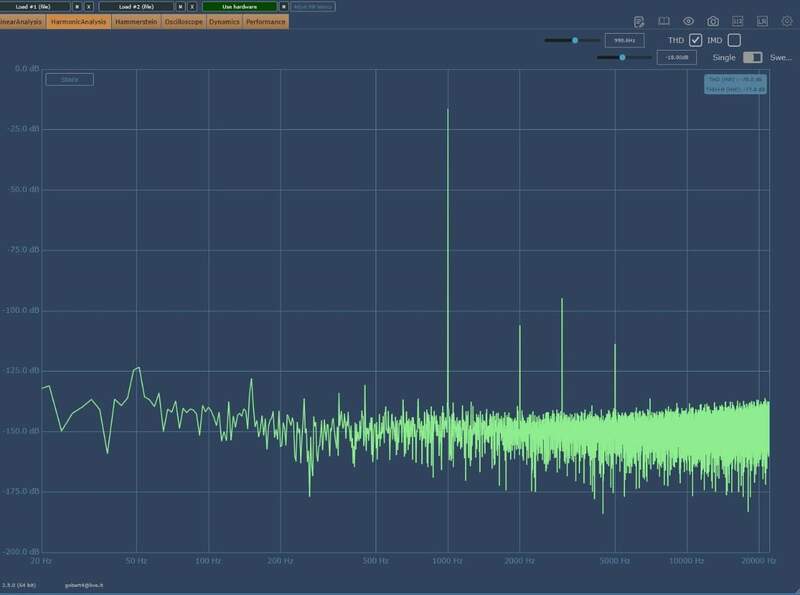
Task: Toggle the Single/Sweep switch
Action: tap(752, 58)
